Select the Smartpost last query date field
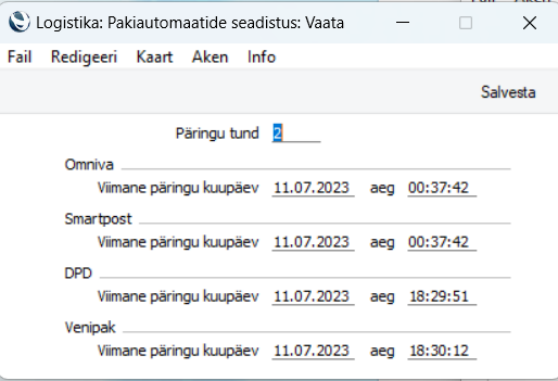Screen dimensions: 558x381 point(313,242)
